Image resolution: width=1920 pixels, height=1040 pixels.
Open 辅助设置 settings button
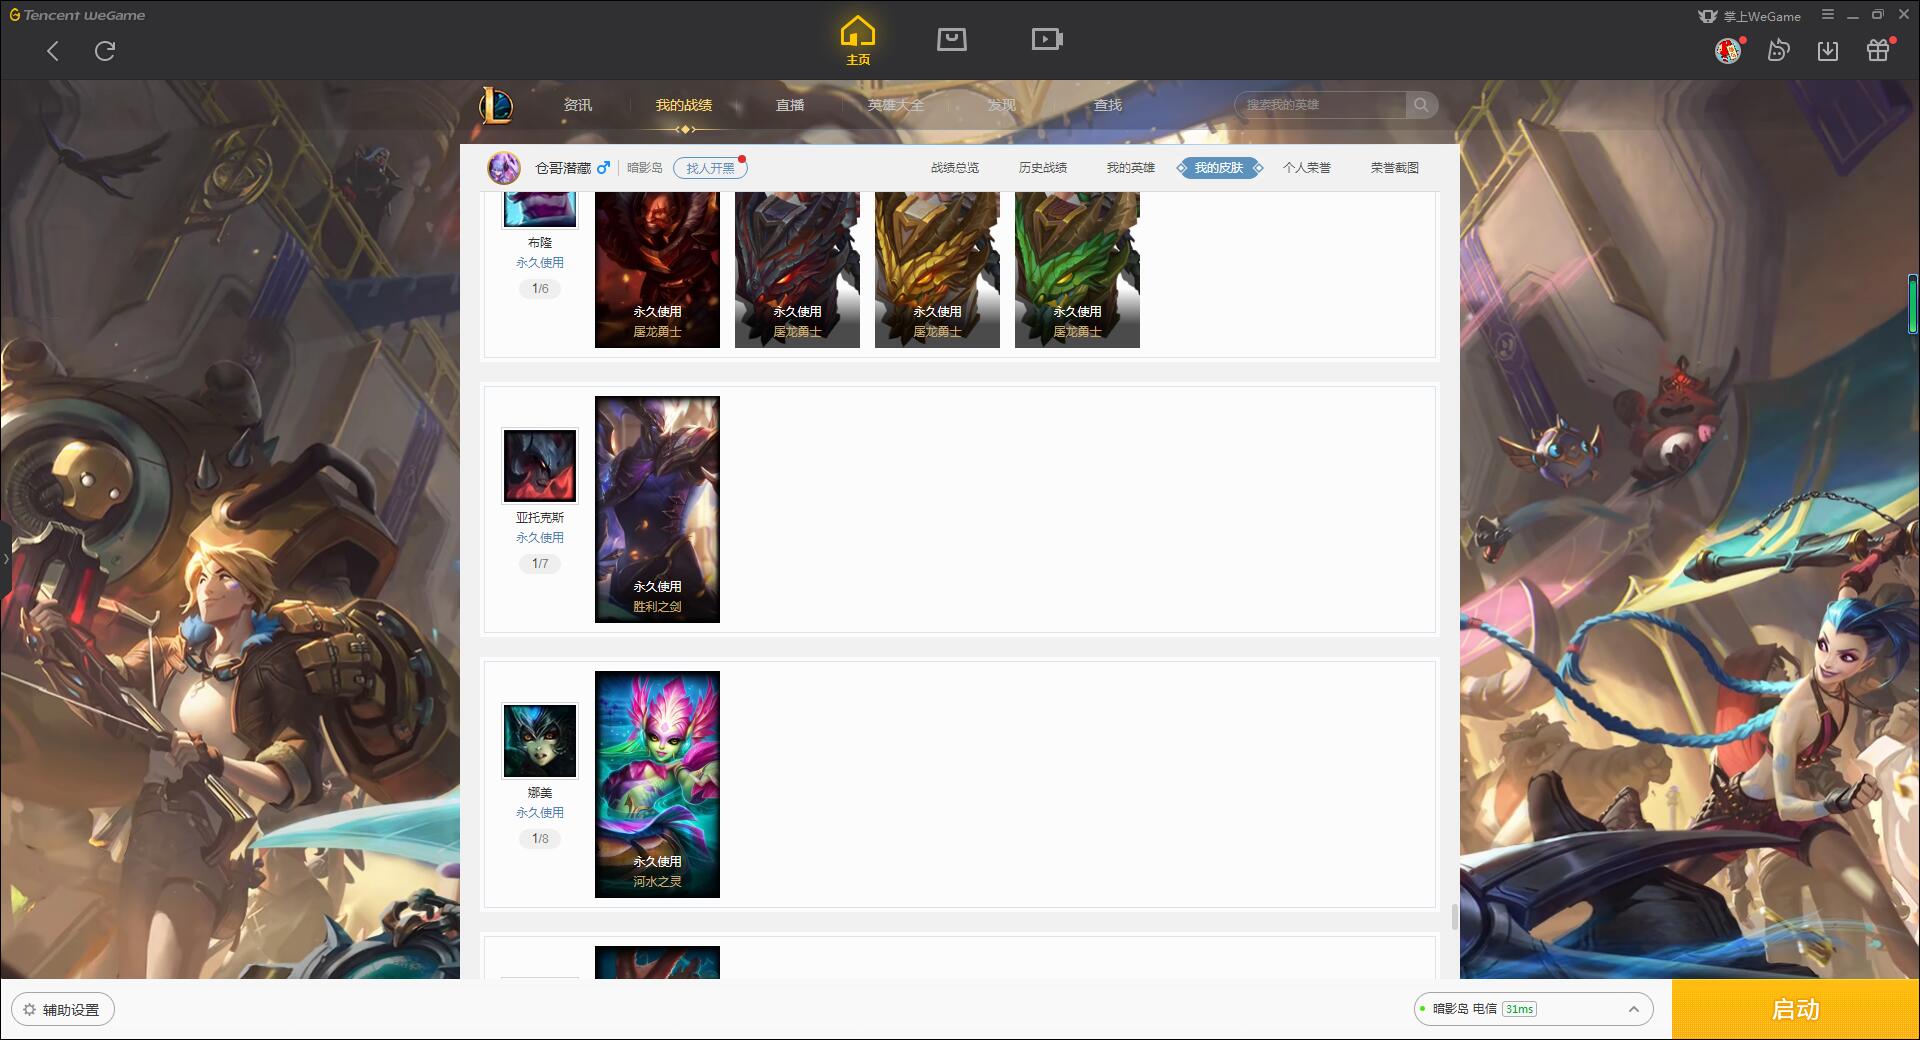(x=63, y=1009)
